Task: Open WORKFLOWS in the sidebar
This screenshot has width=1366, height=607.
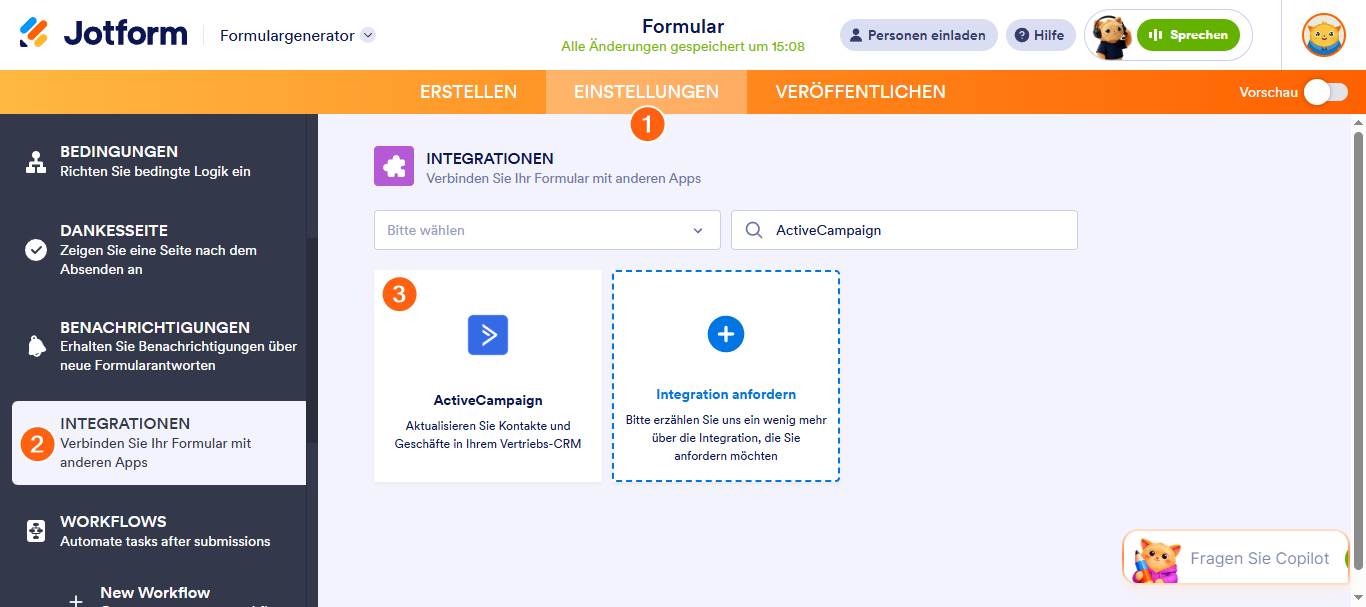Action: coord(159,531)
